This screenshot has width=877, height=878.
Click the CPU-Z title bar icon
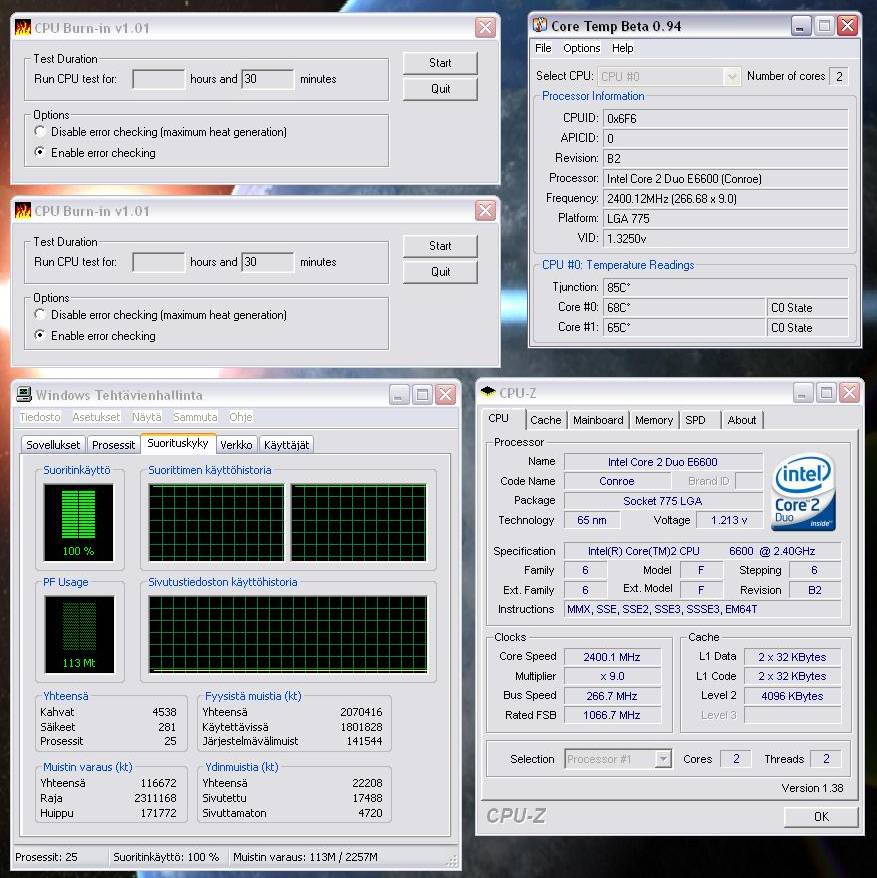point(488,393)
